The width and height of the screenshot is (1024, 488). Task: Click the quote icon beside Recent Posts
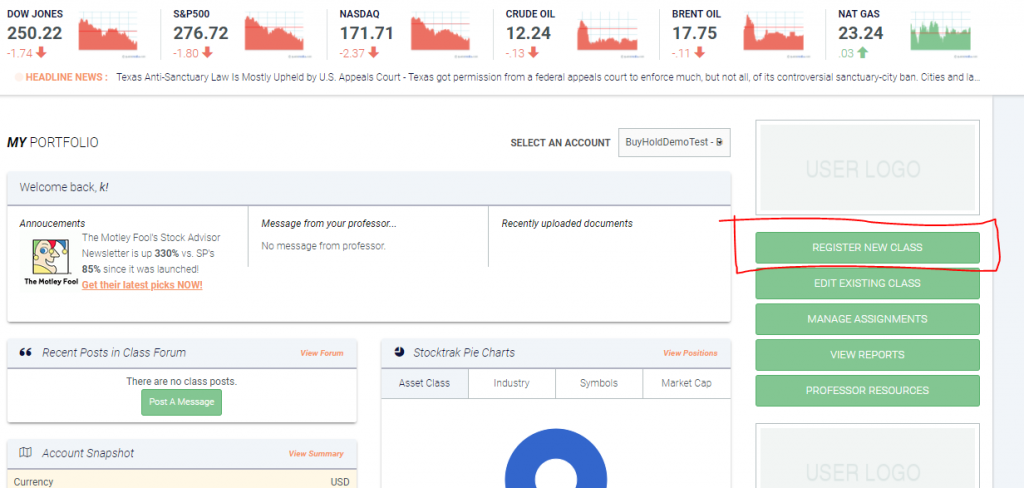[x=25, y=353]
